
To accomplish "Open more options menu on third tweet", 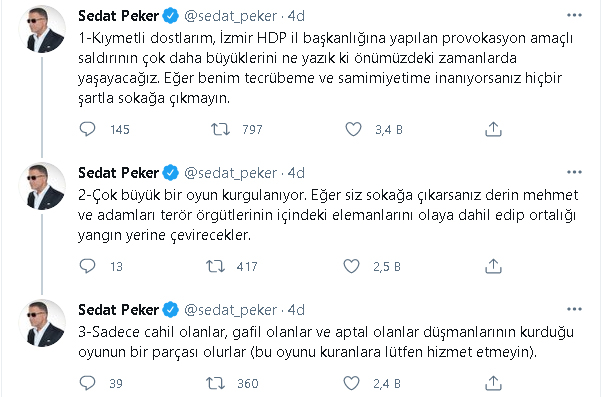I will pos(574,309).
